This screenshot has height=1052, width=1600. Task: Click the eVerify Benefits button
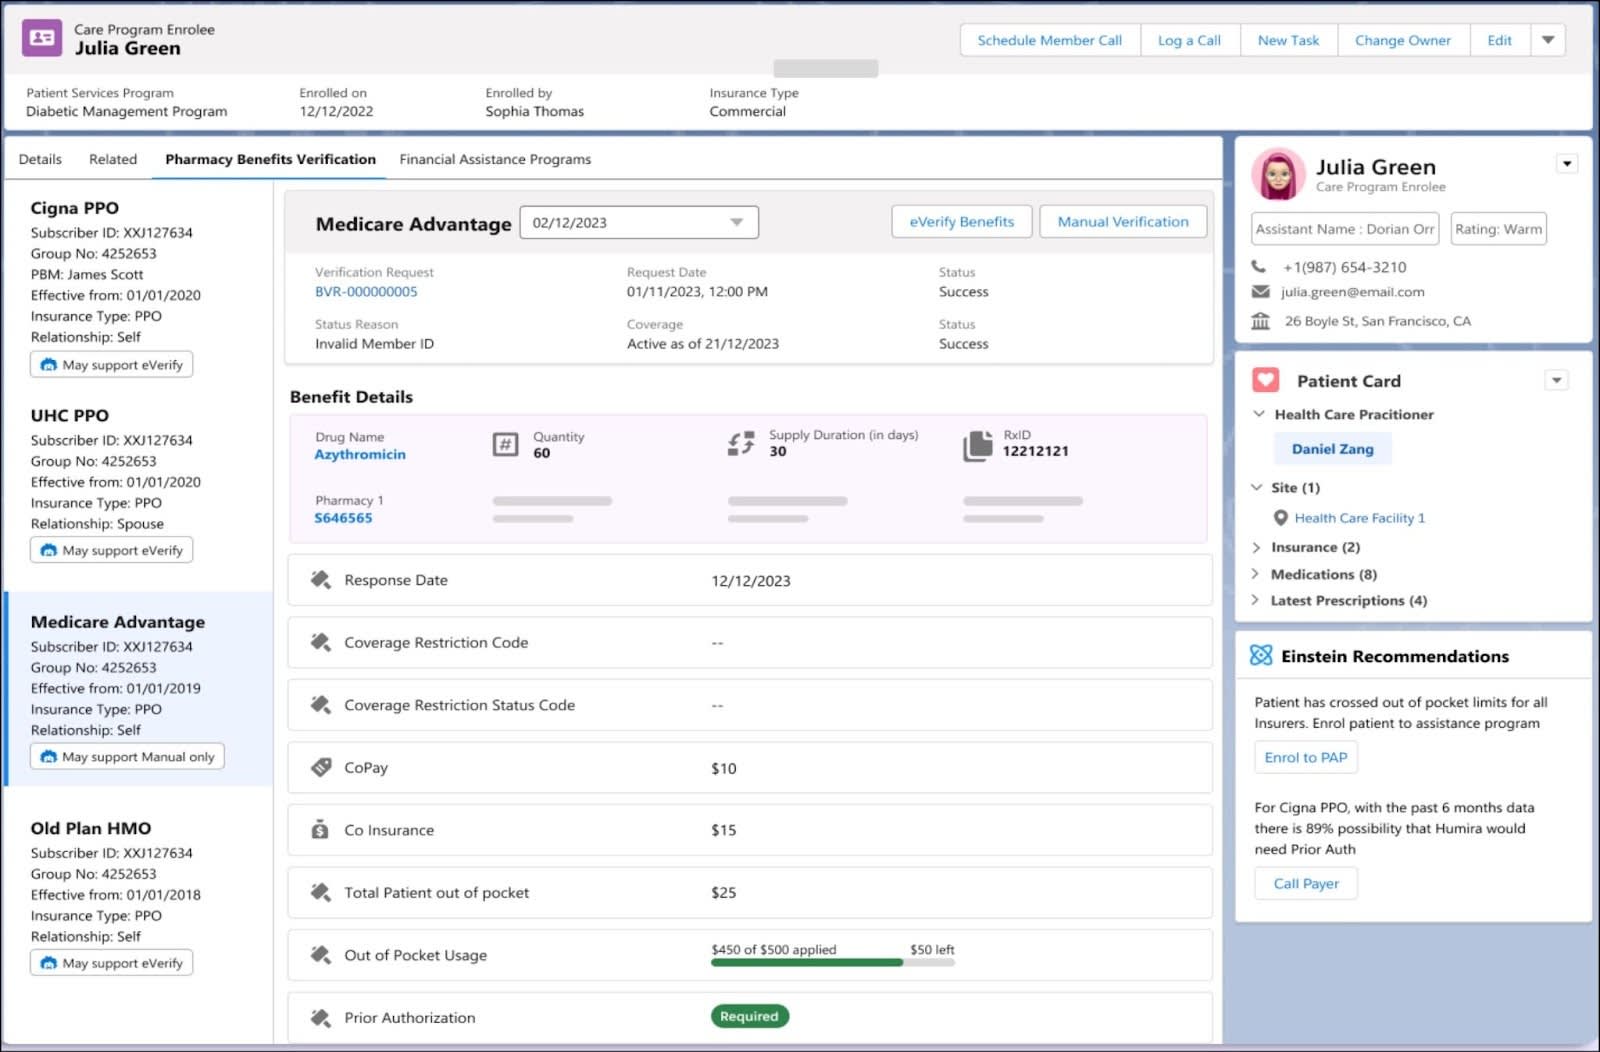[961, 221]
